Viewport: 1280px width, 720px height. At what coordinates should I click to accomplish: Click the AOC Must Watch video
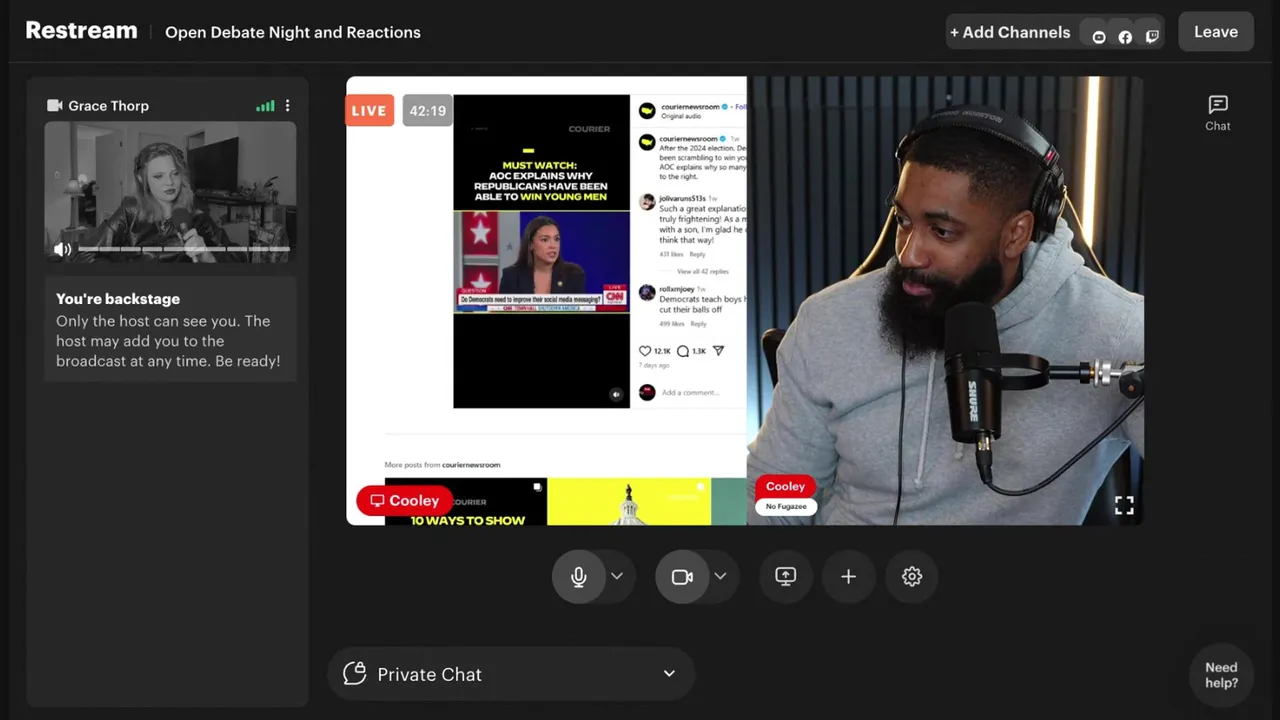[542, 251]
